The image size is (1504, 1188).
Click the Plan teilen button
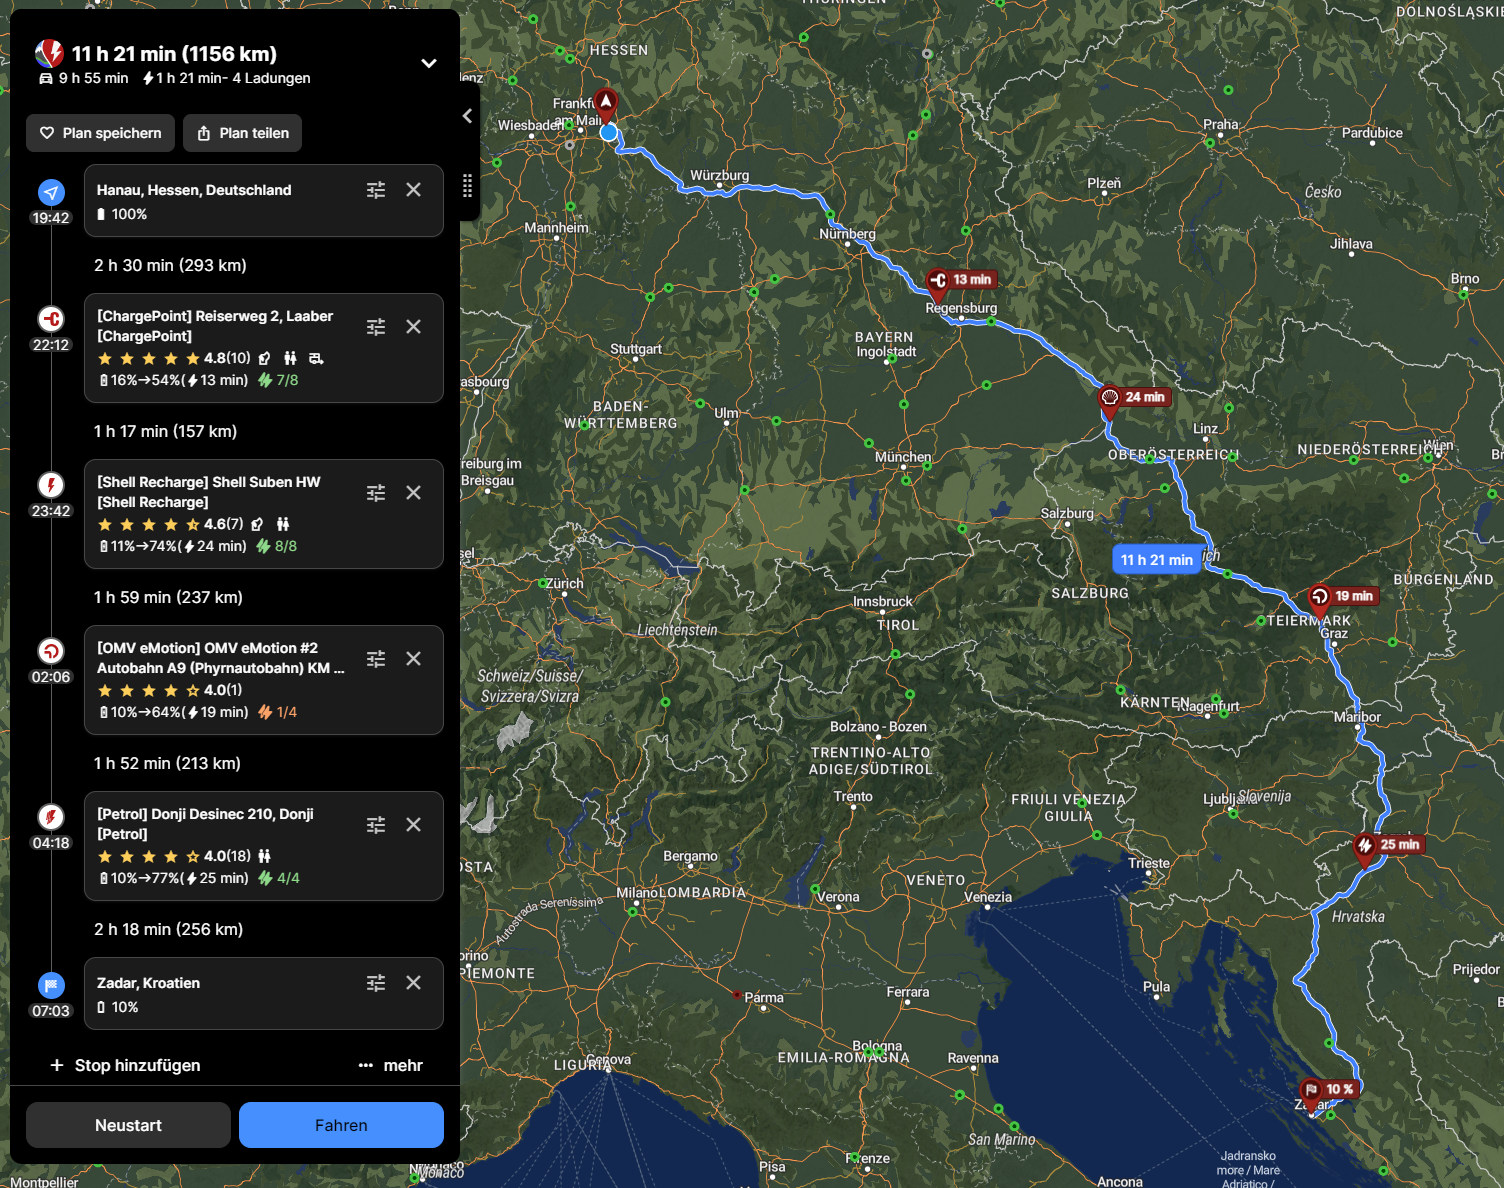pos(243,133)
